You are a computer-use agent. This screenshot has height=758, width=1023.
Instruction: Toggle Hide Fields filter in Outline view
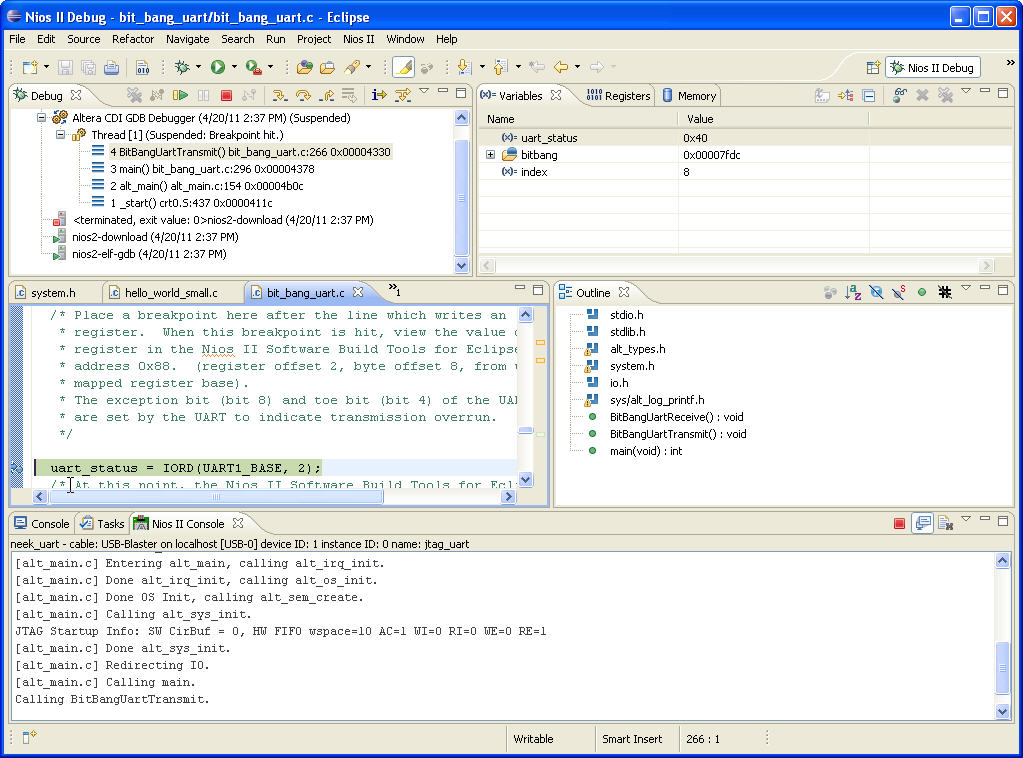pos(876,293)
